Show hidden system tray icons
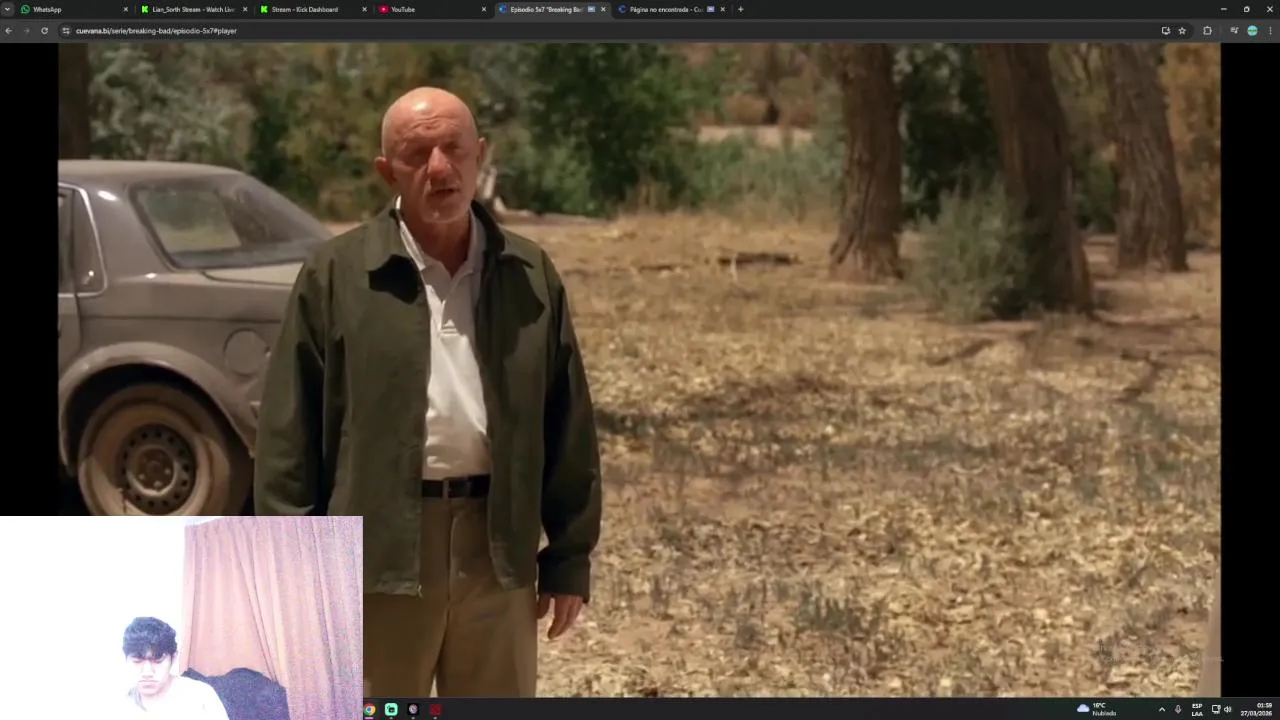This screenshot has width=1280, height=720. [1161, 709]
